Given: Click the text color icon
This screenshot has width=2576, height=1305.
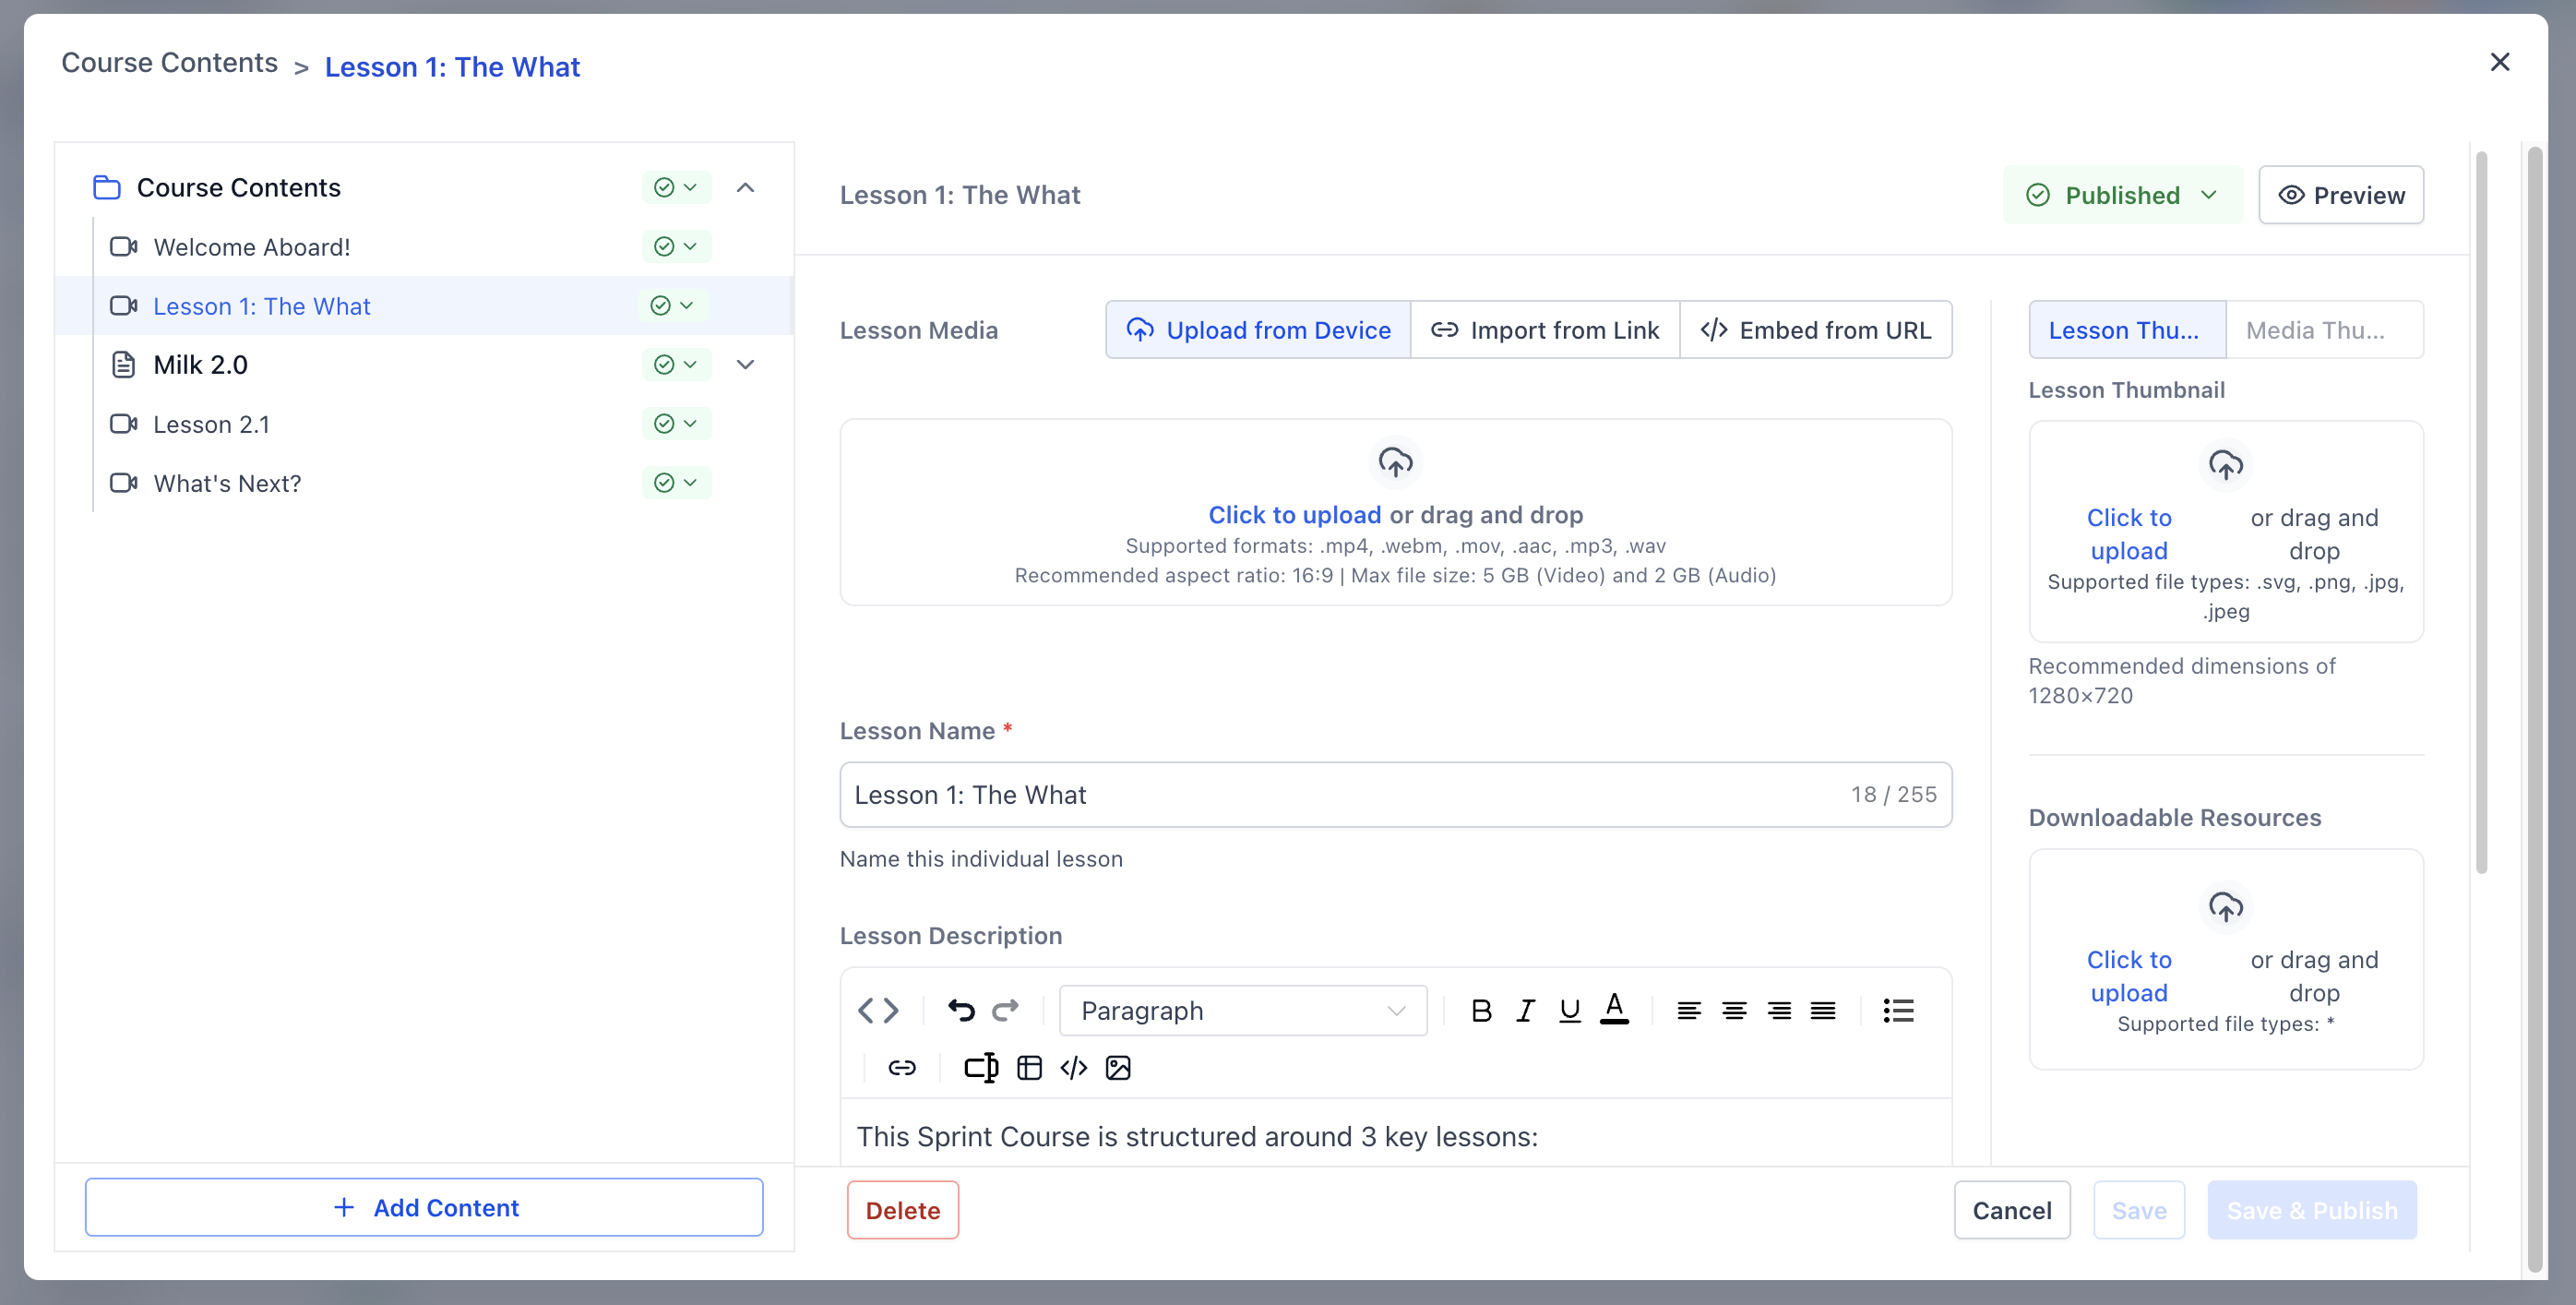Looking at the screenshot, I should pos(1614,1009).
